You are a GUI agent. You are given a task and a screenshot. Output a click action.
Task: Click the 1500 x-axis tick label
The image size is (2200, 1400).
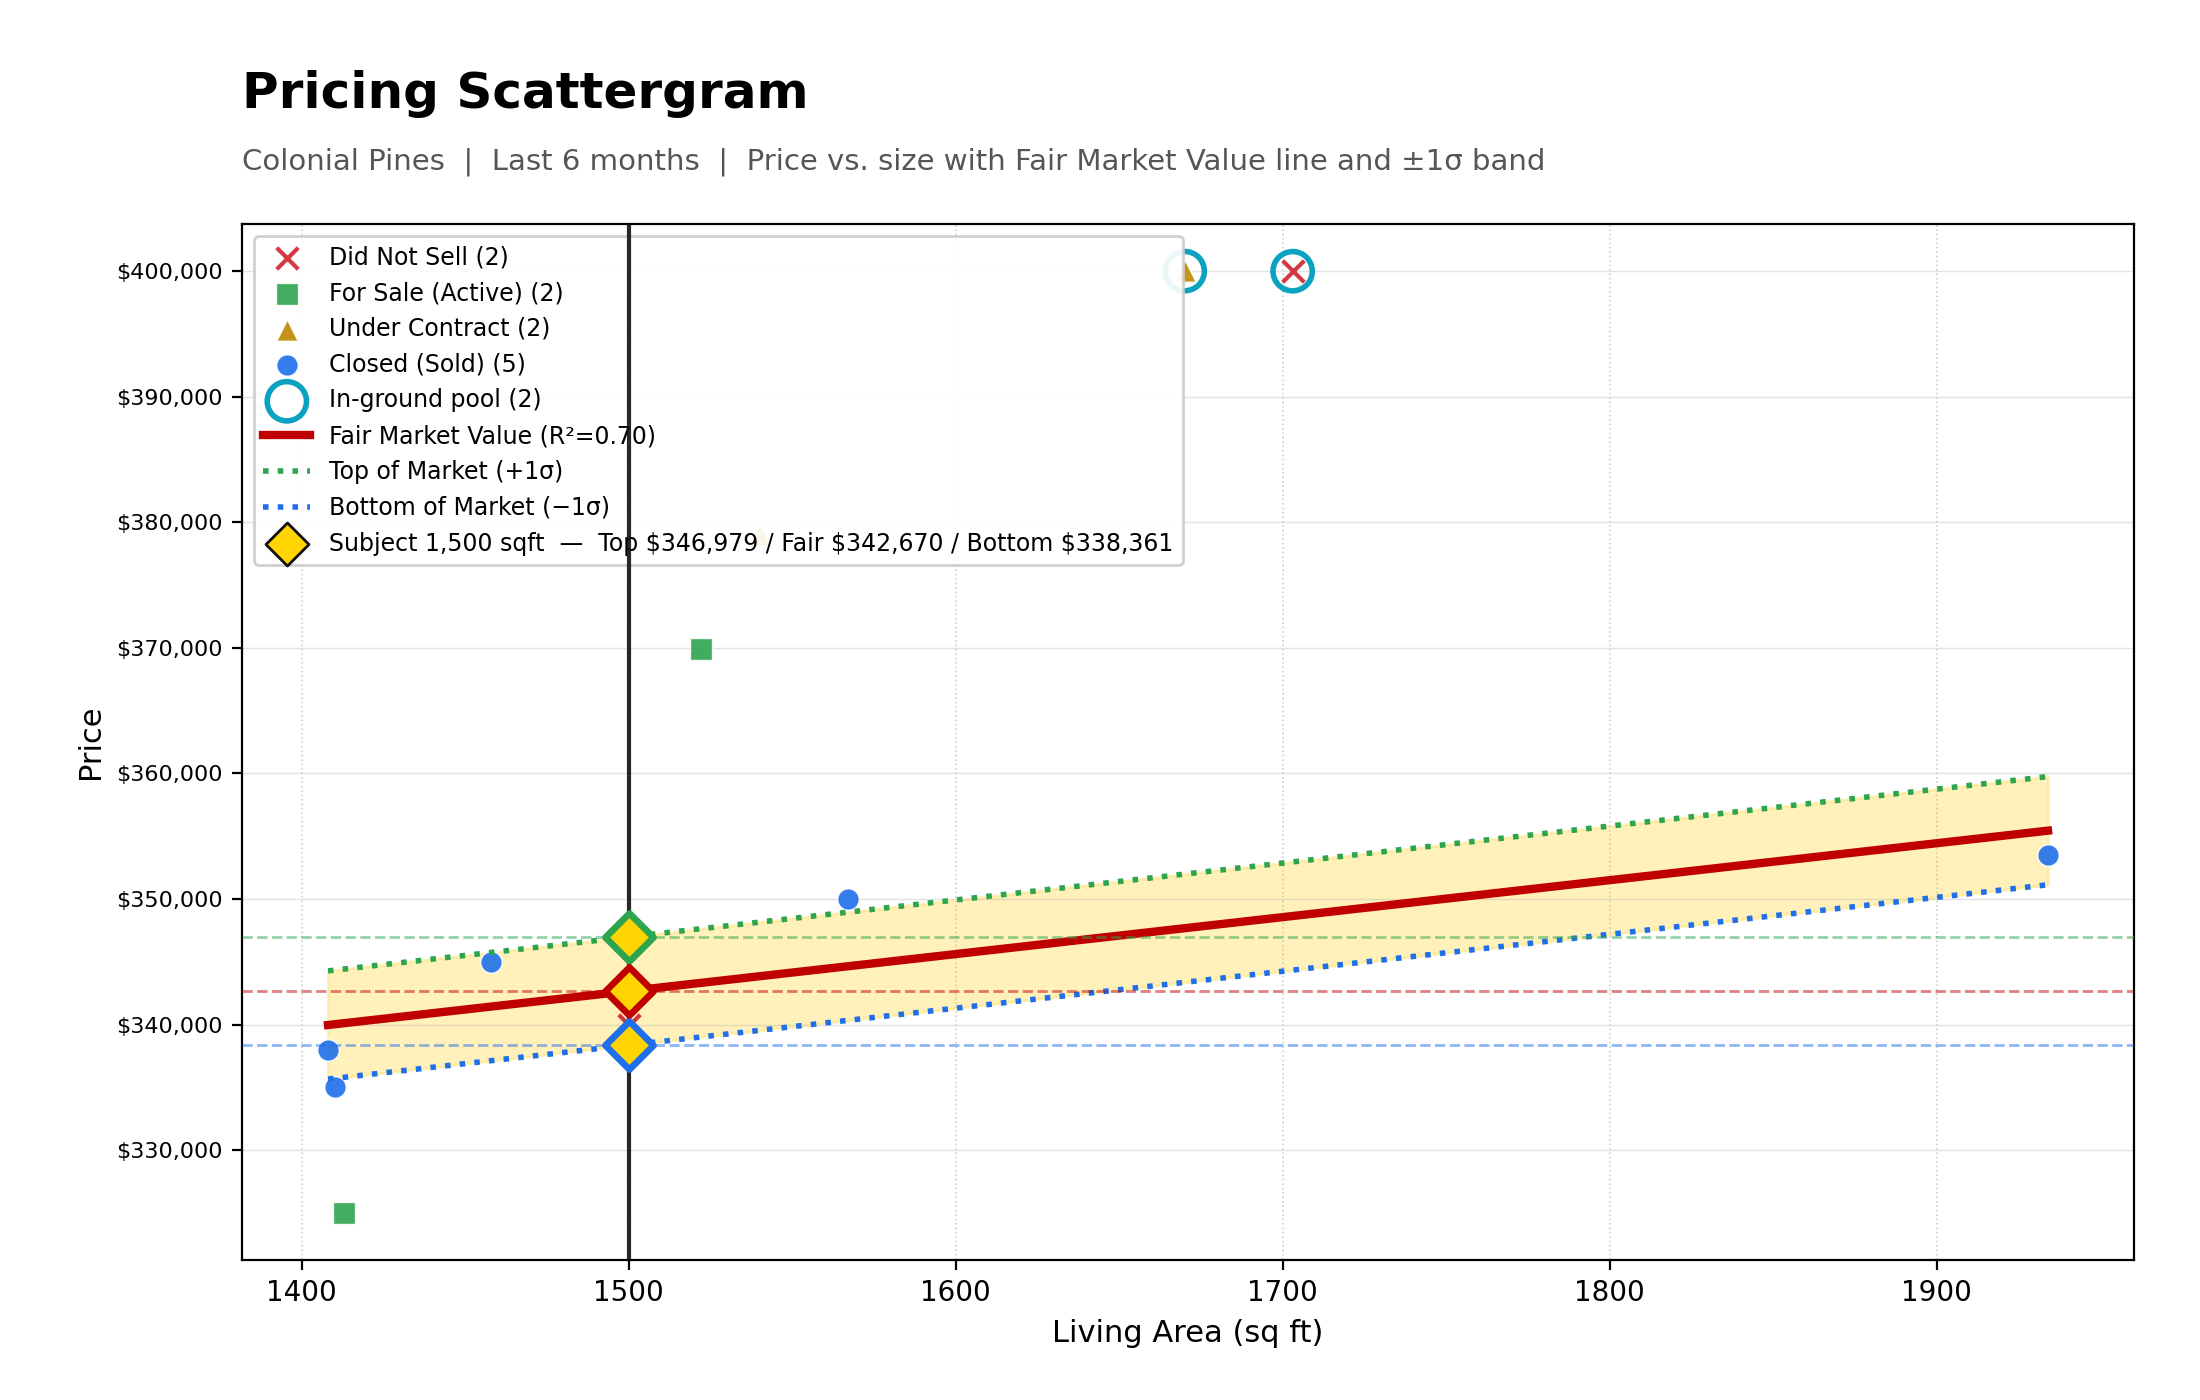pos(628,1291)
